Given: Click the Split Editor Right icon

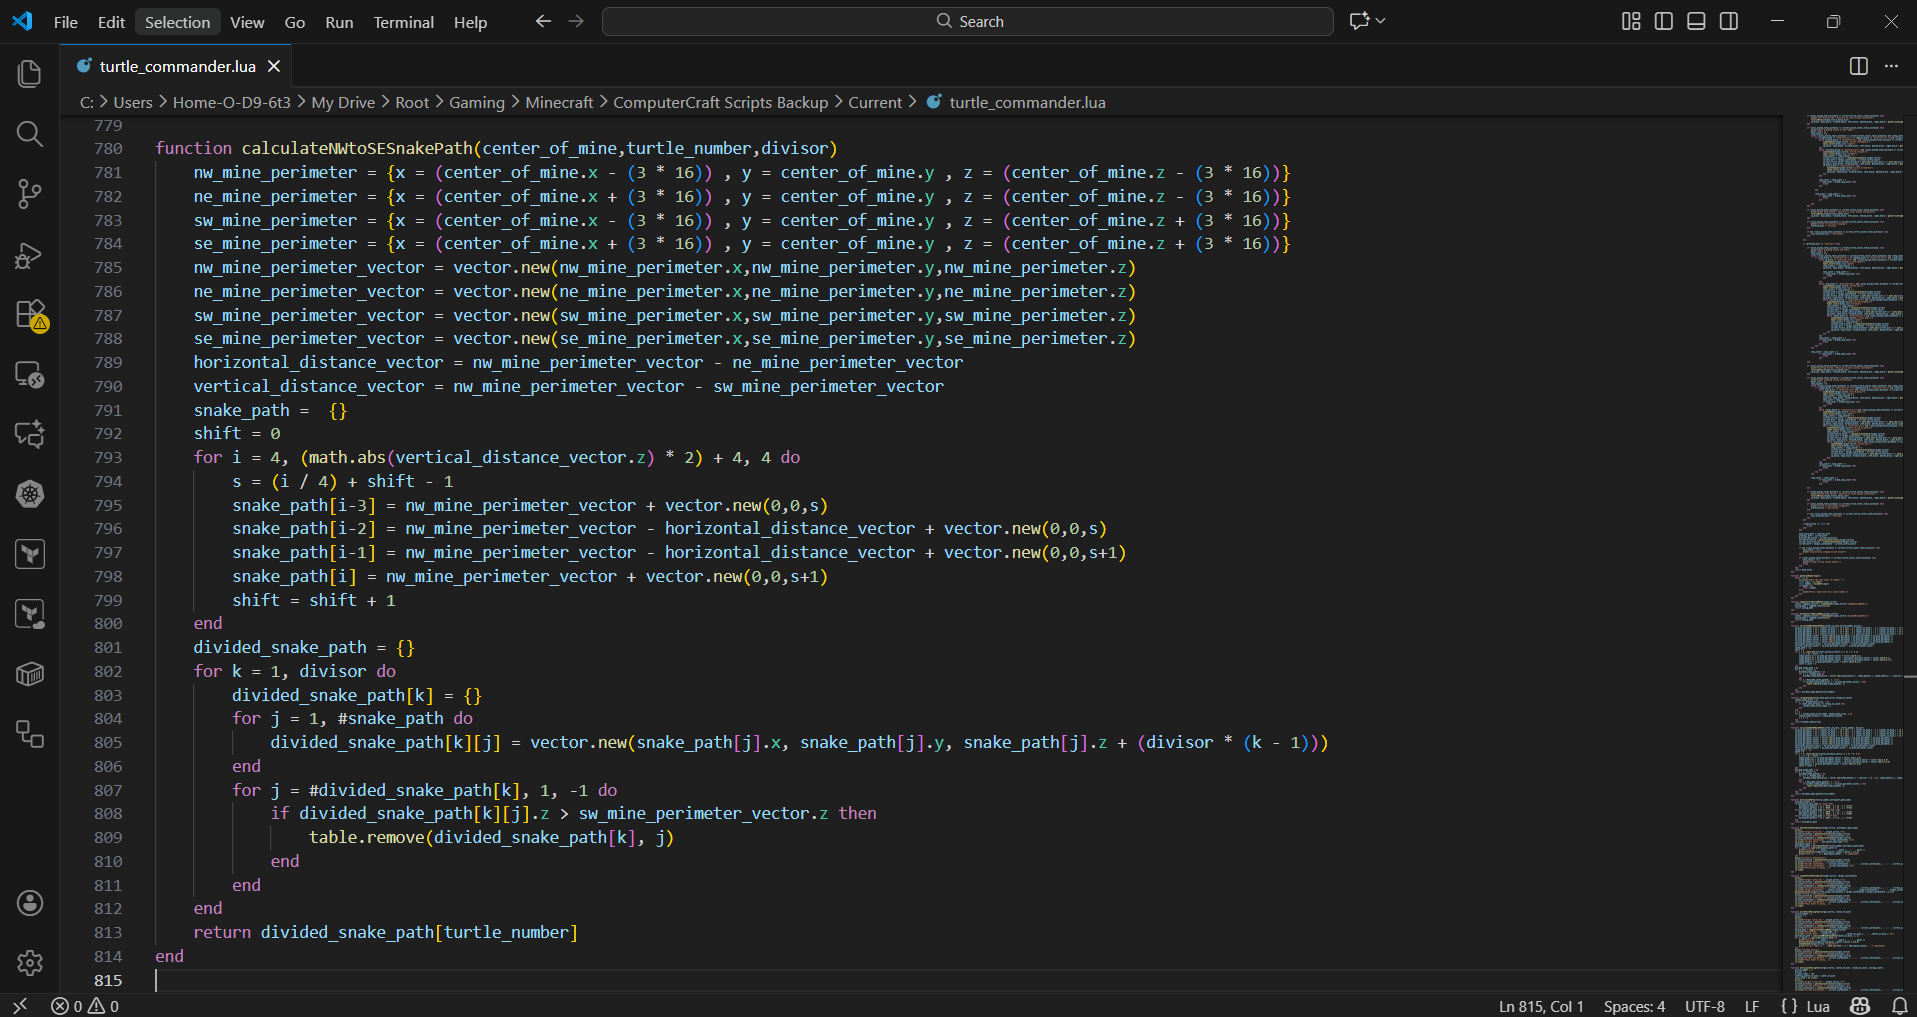Looking at the screenshot, I should tap(1858, 66).
